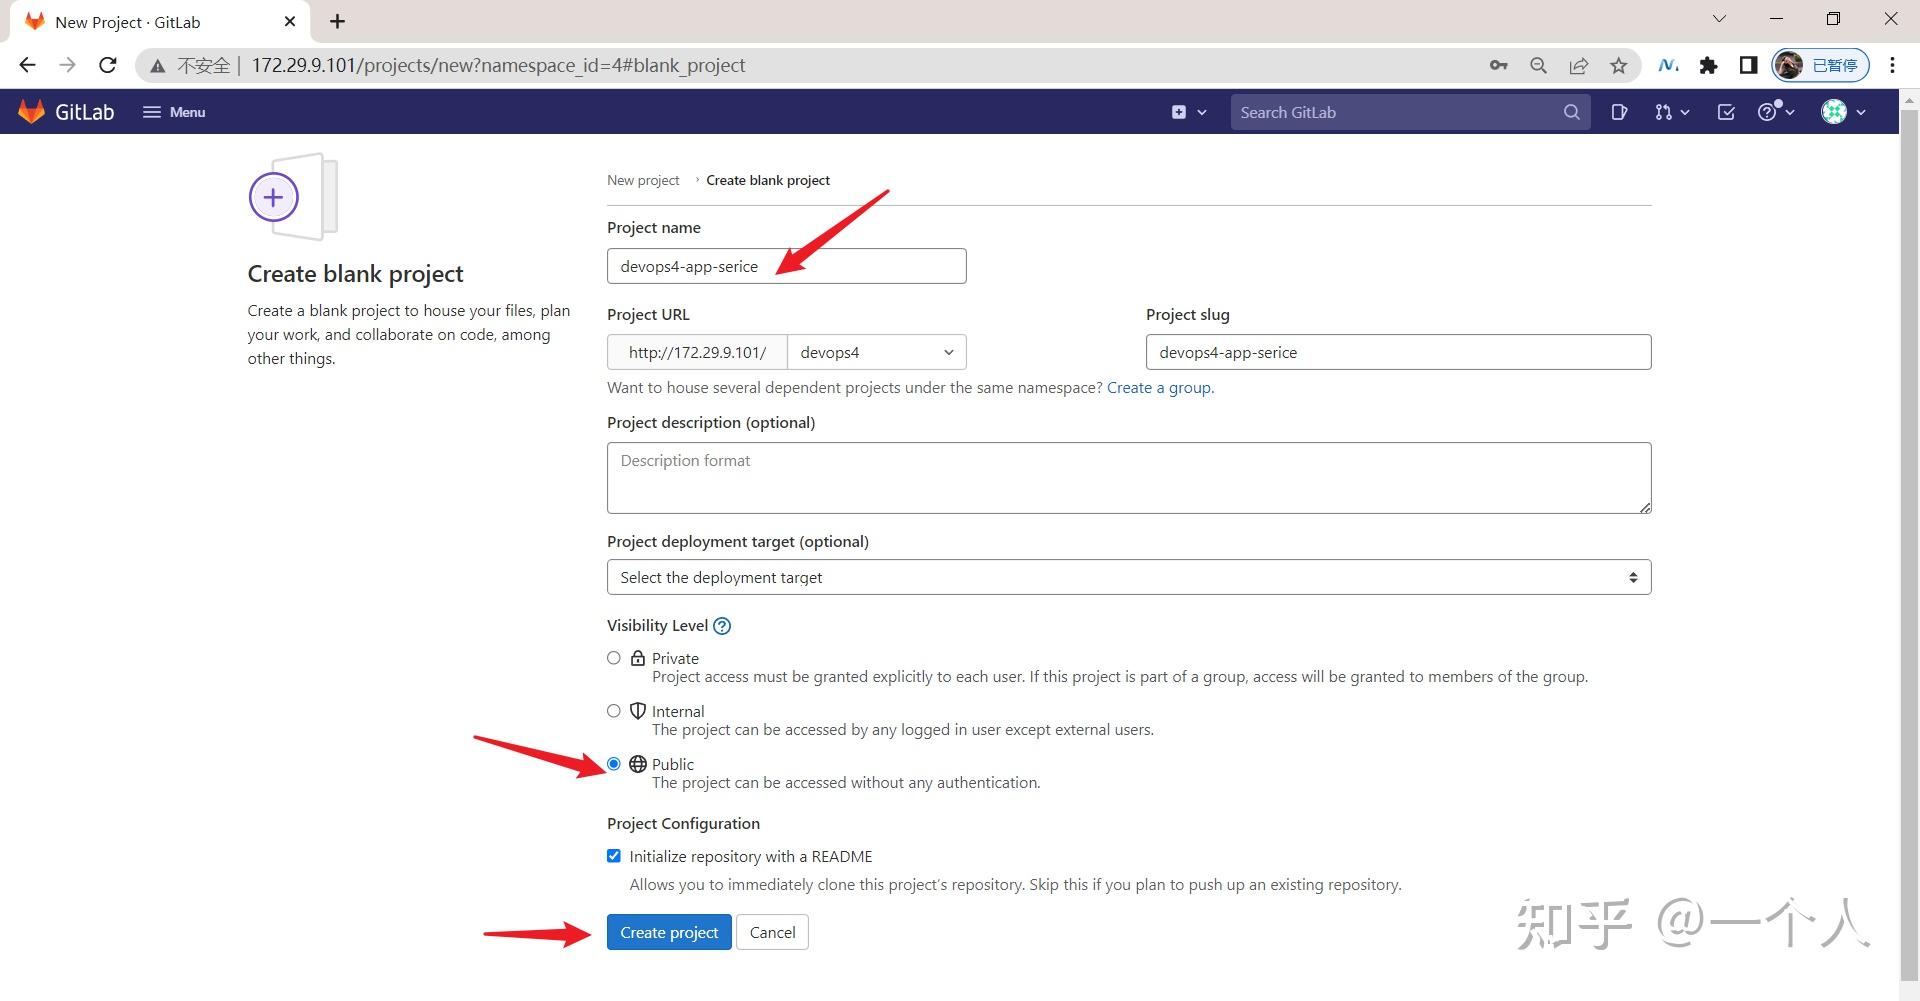Click the New project breadcrumb
Viewport: 1920px width, 1001px height.
pyautogui.click(x=643, y=180)
